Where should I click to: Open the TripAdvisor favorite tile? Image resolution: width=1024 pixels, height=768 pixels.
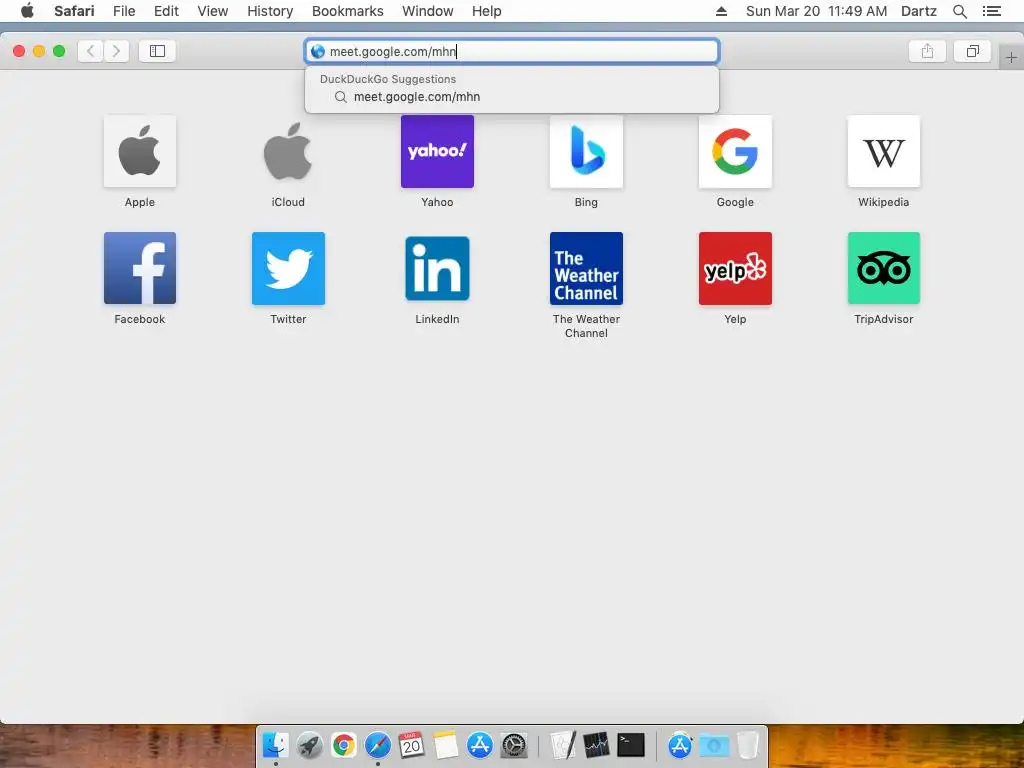click(884, 268)
